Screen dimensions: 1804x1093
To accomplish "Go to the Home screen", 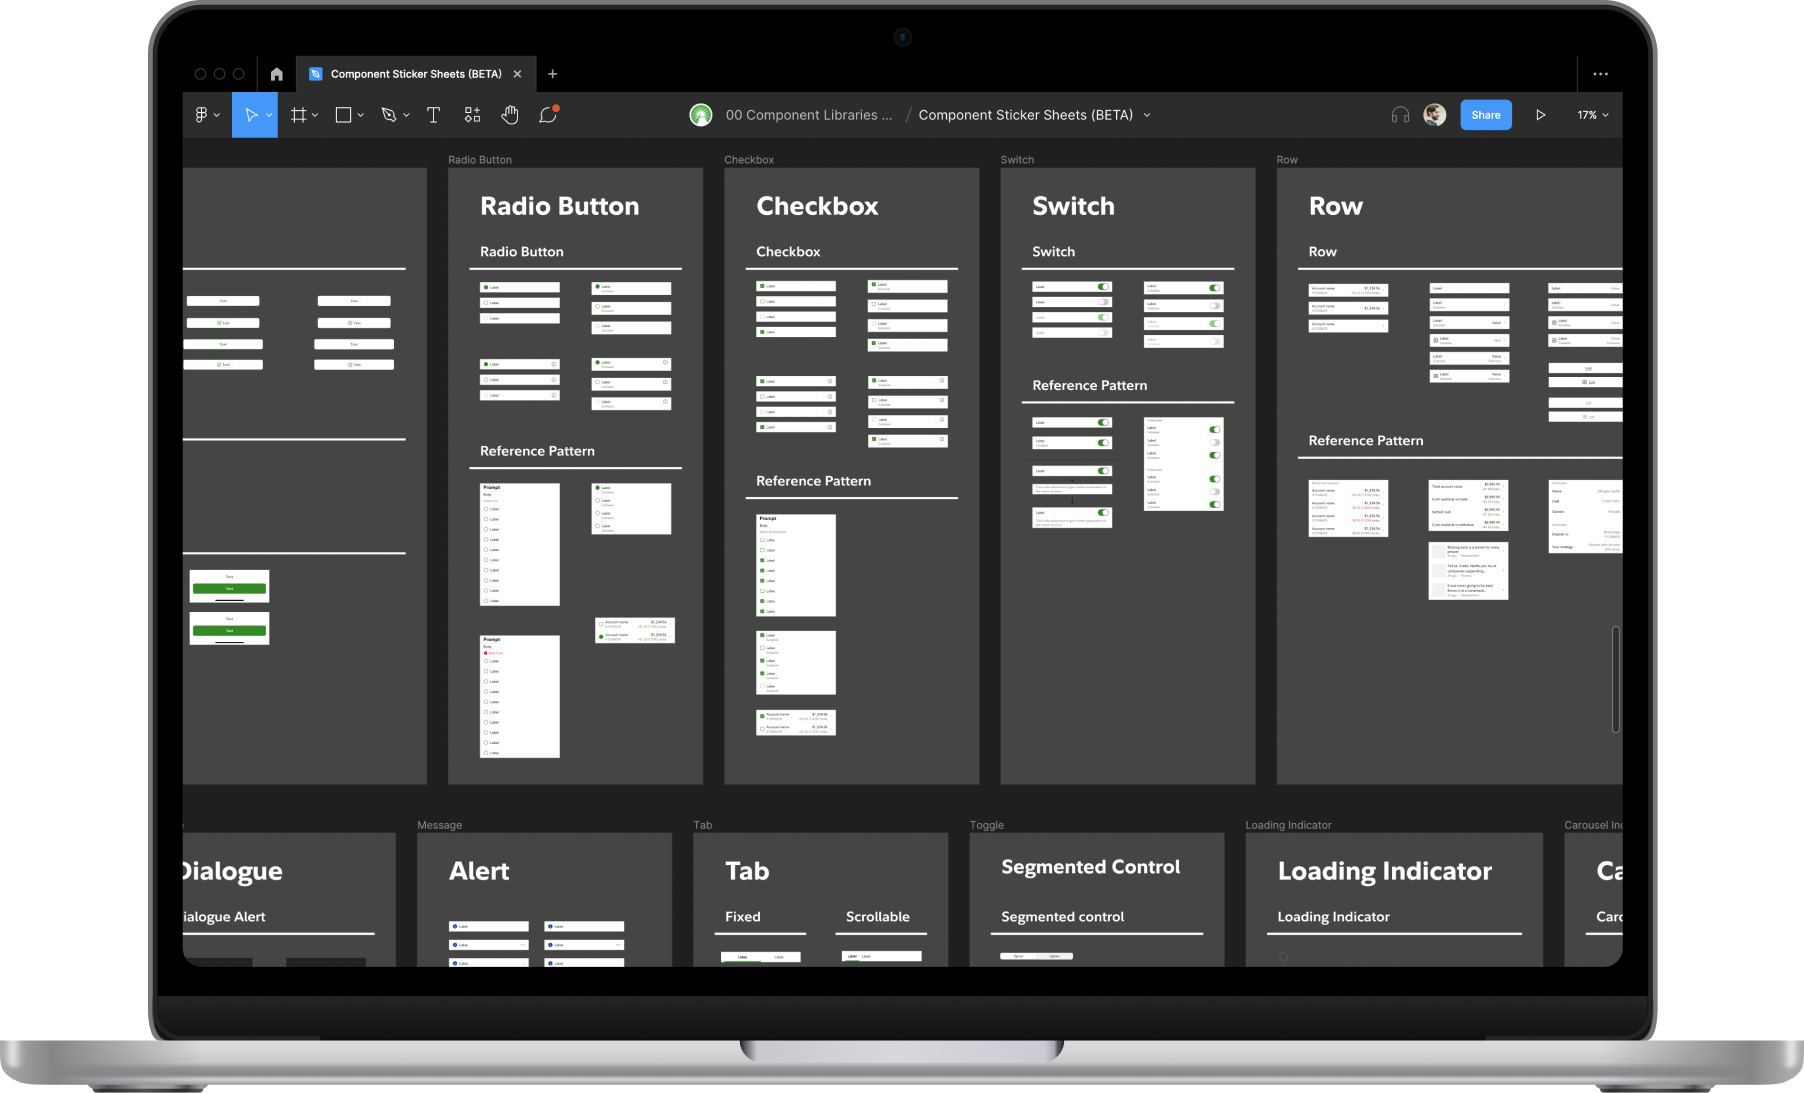I will (277, 74).
